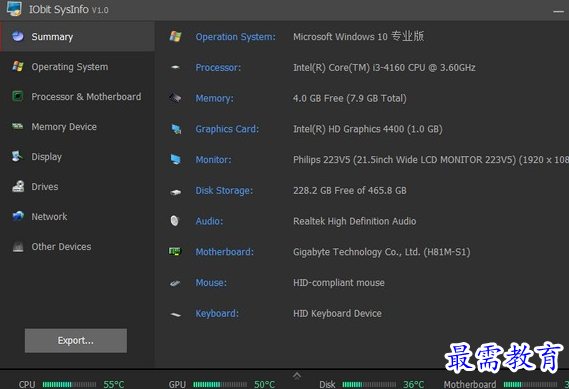Click the green board icon in Motherboard row
The image size is (569, 389).
[175, 251]
